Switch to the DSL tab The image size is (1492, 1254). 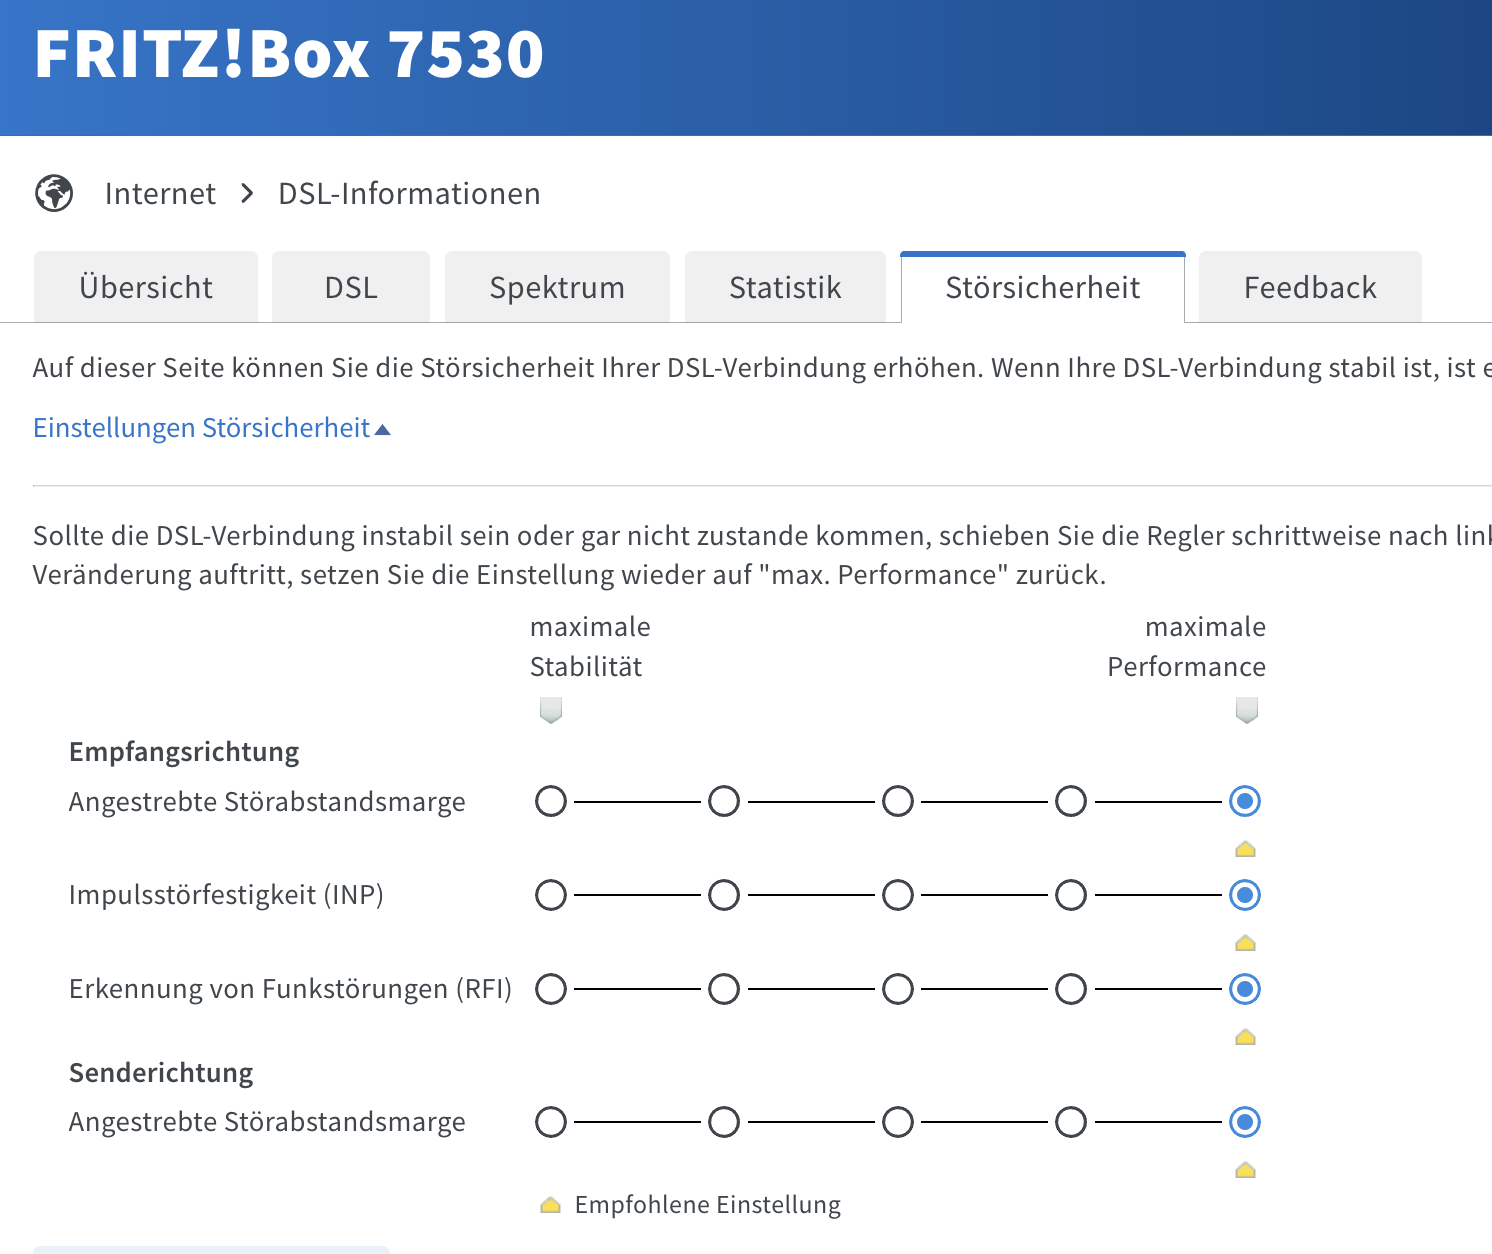tap(351, 287)
